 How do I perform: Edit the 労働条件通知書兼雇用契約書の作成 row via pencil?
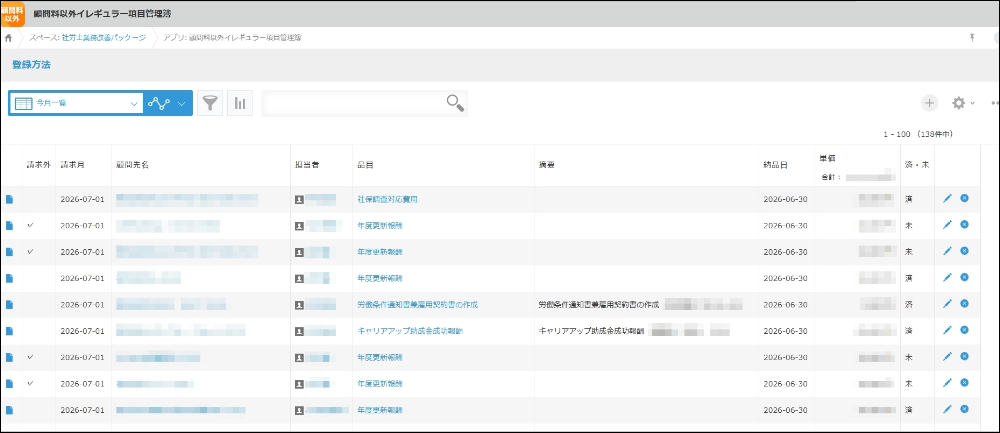pos(947,304)
